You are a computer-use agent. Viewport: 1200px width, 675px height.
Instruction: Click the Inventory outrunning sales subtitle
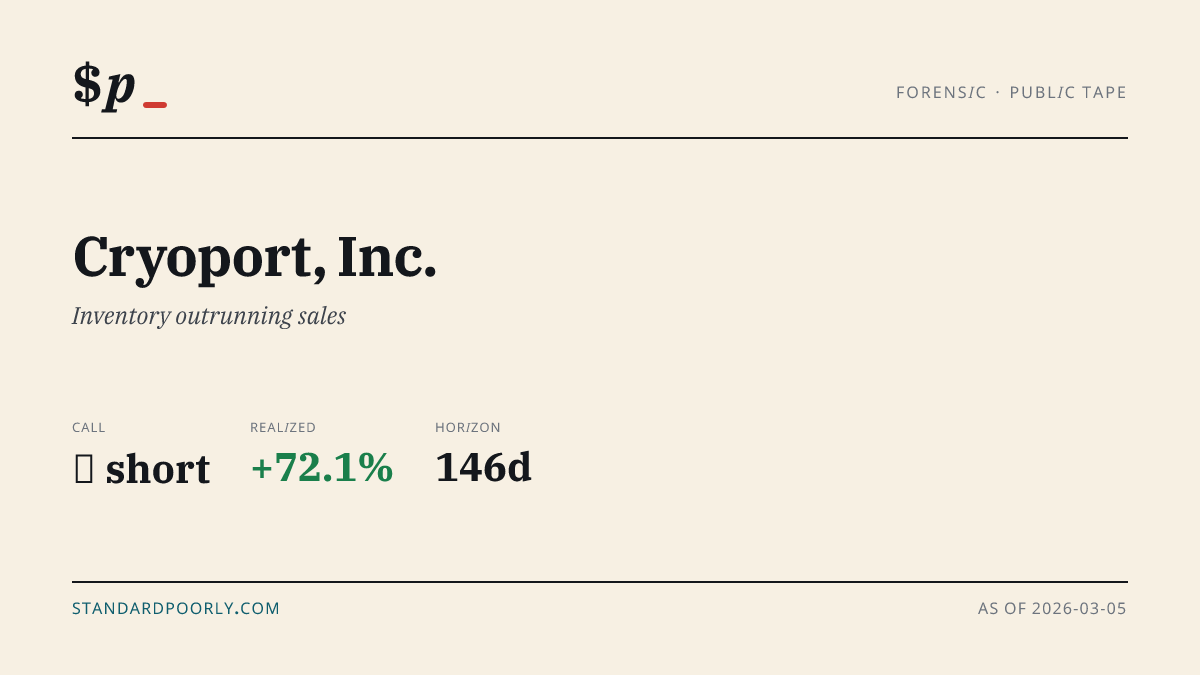click(209, 316)
